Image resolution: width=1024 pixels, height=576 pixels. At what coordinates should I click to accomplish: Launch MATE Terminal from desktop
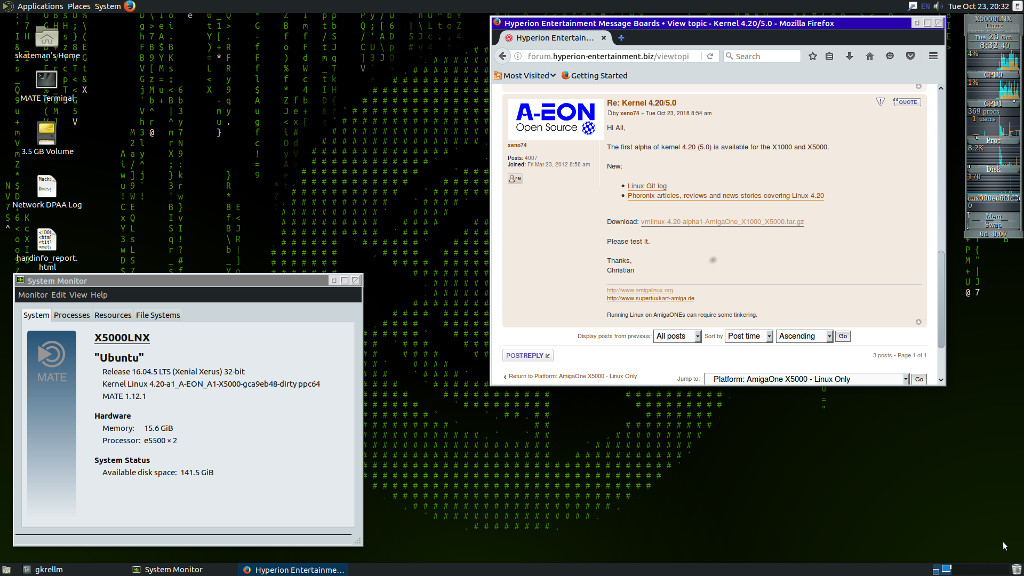(46, 86)
